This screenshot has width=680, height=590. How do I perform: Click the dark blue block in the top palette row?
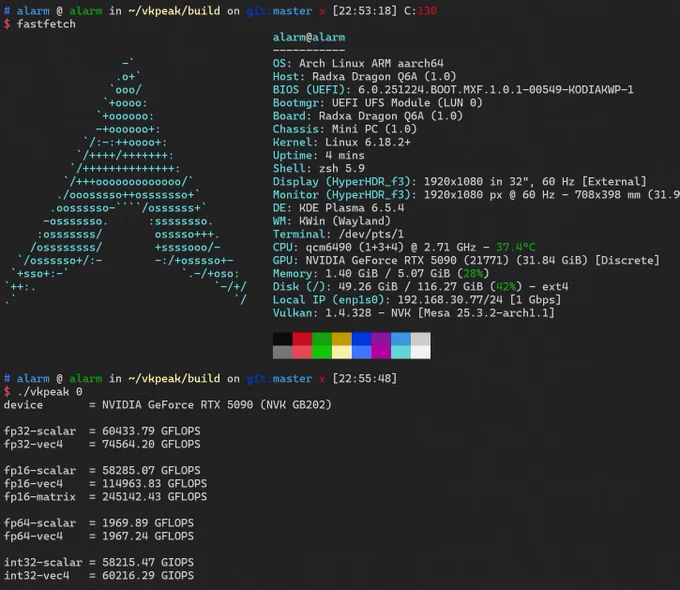pyautogui.click(x=361, y=339)
